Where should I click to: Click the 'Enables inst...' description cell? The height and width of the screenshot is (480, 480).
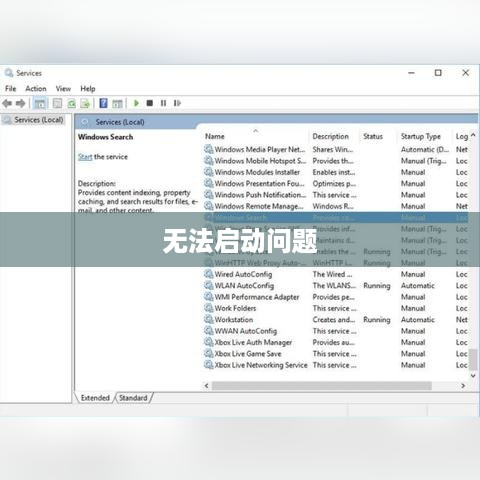[x=334, y=172]
